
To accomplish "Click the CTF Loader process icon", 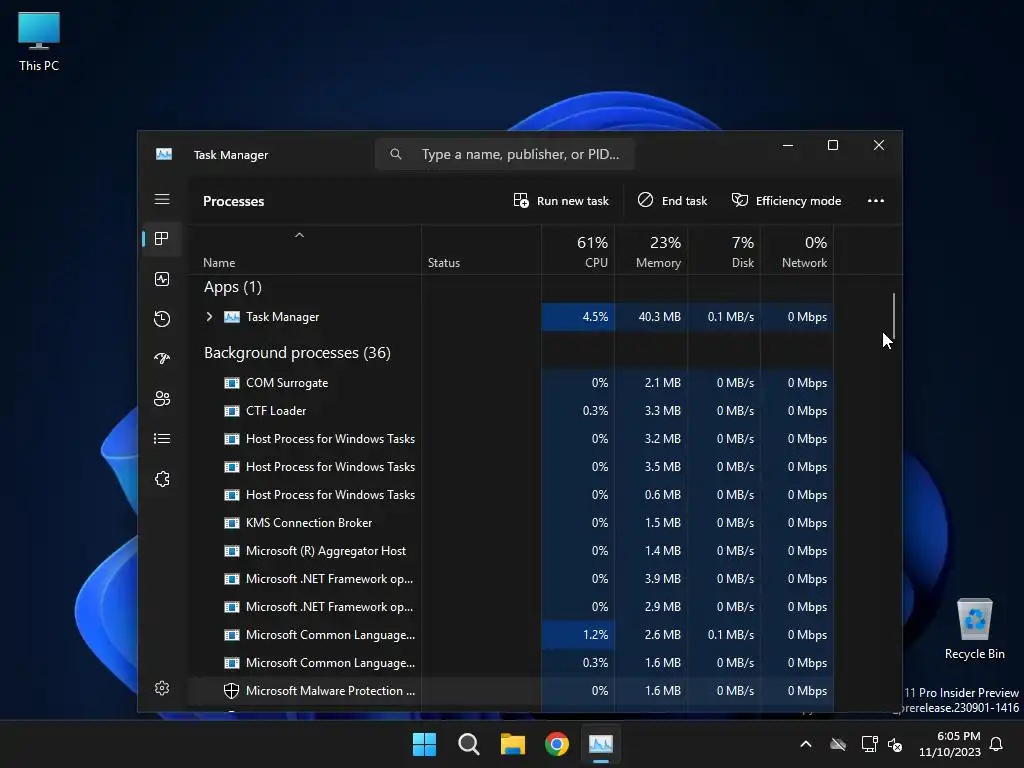I will coord(232,411).
